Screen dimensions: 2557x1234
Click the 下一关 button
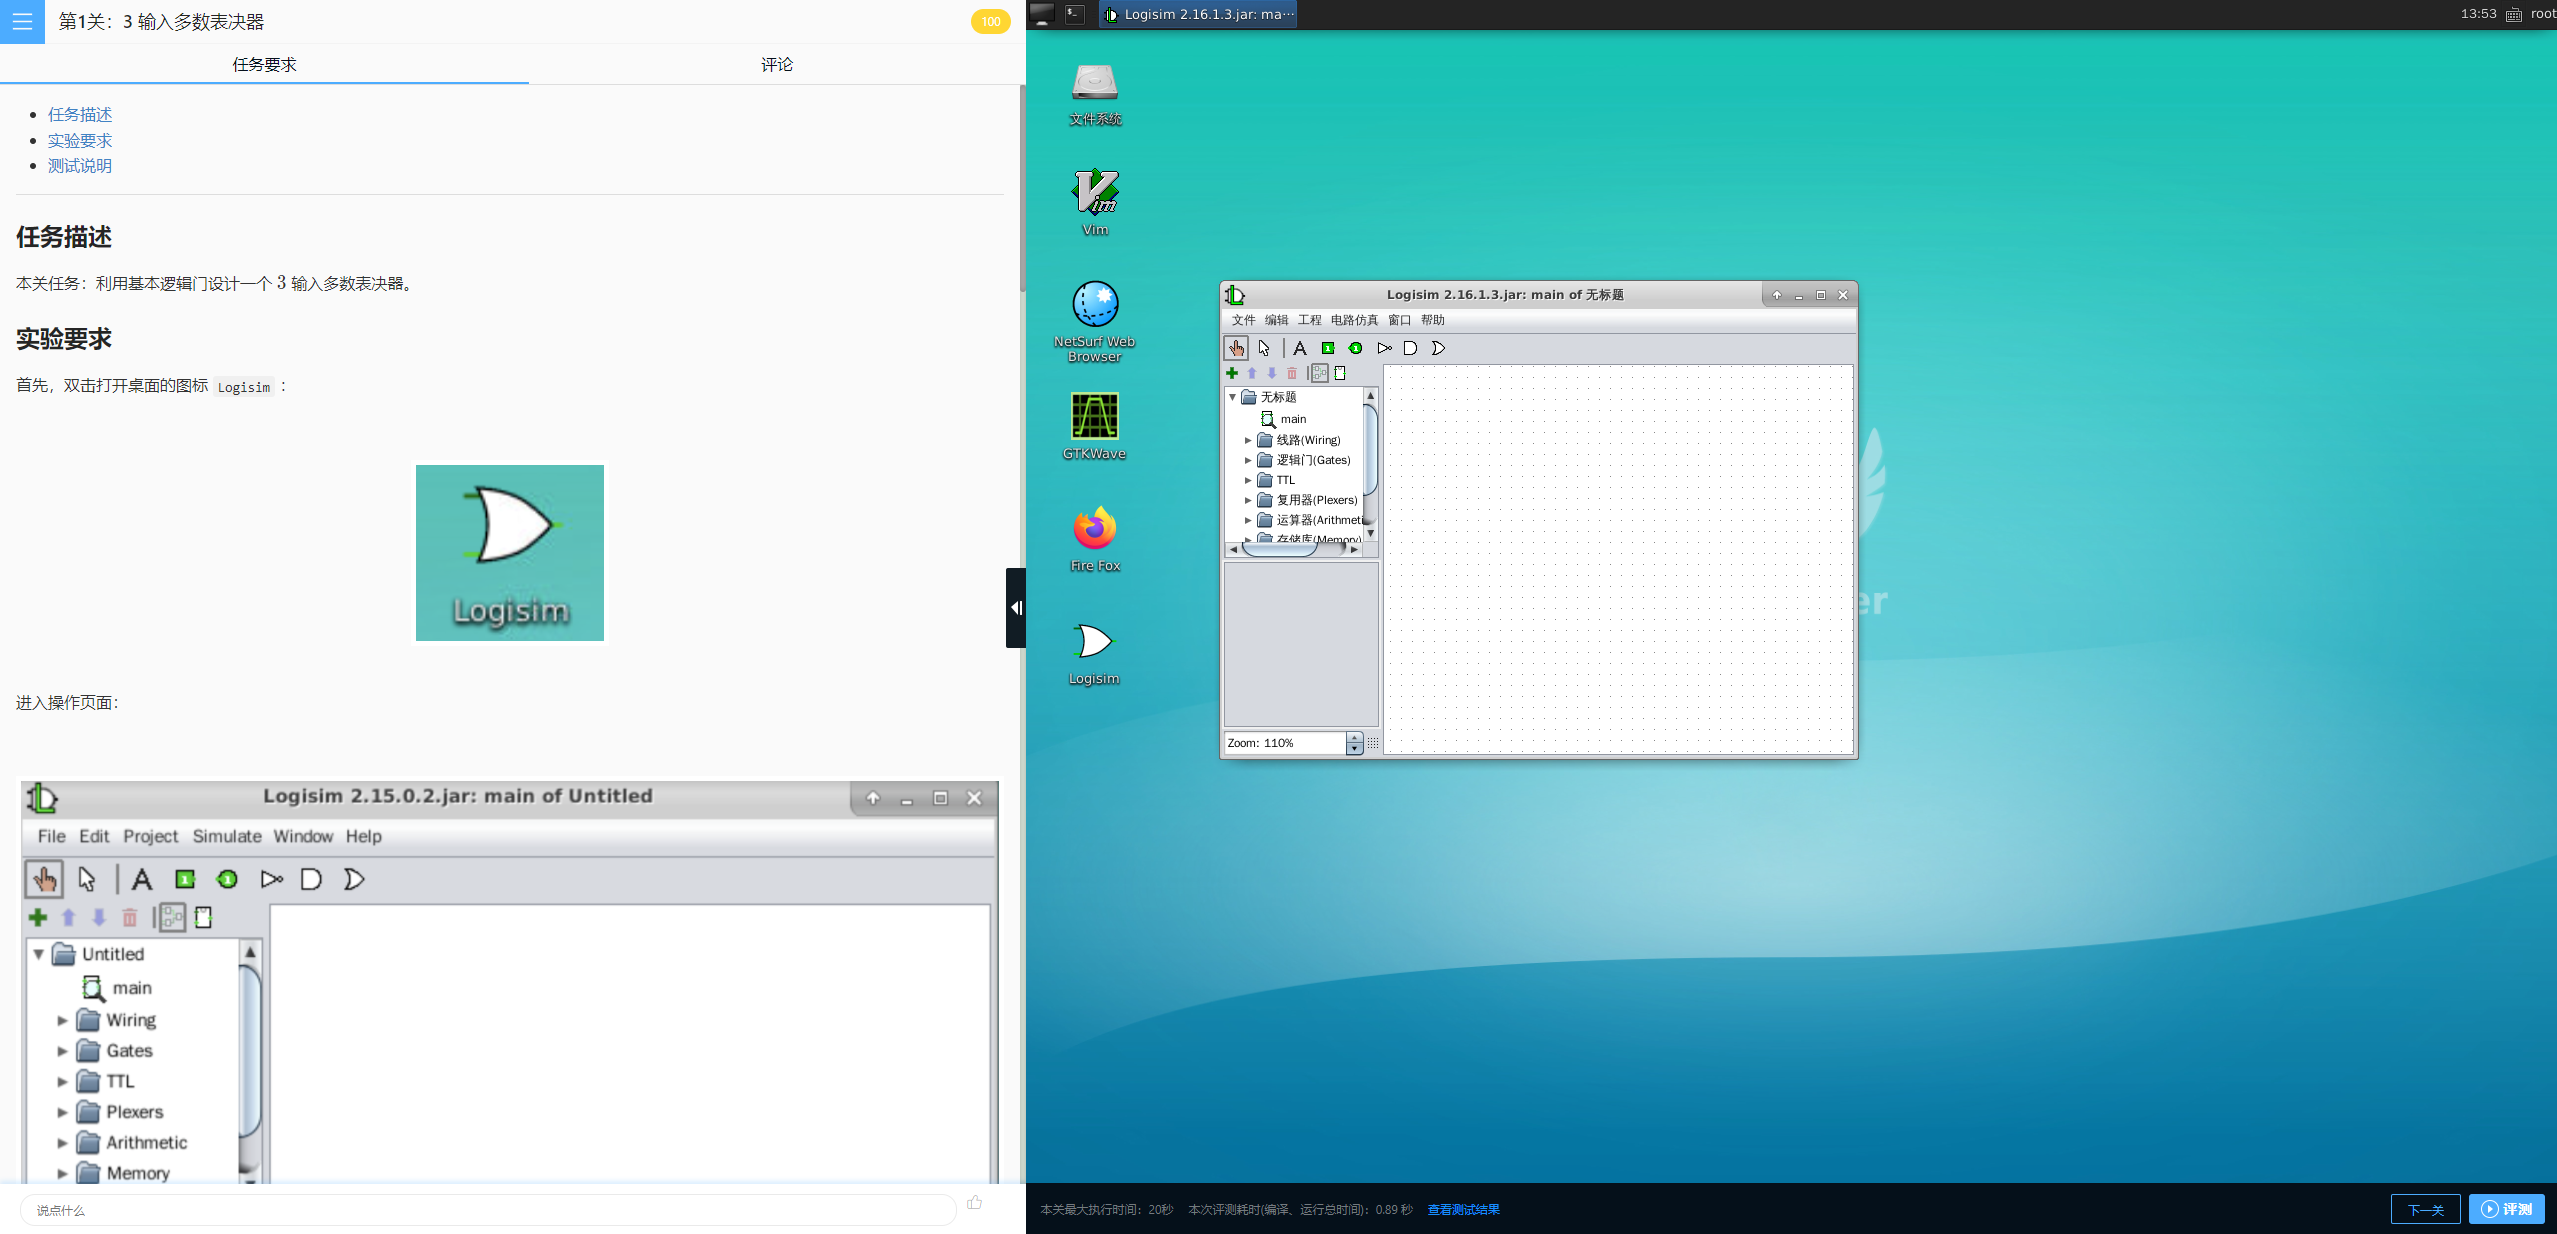(2425, 1209)
